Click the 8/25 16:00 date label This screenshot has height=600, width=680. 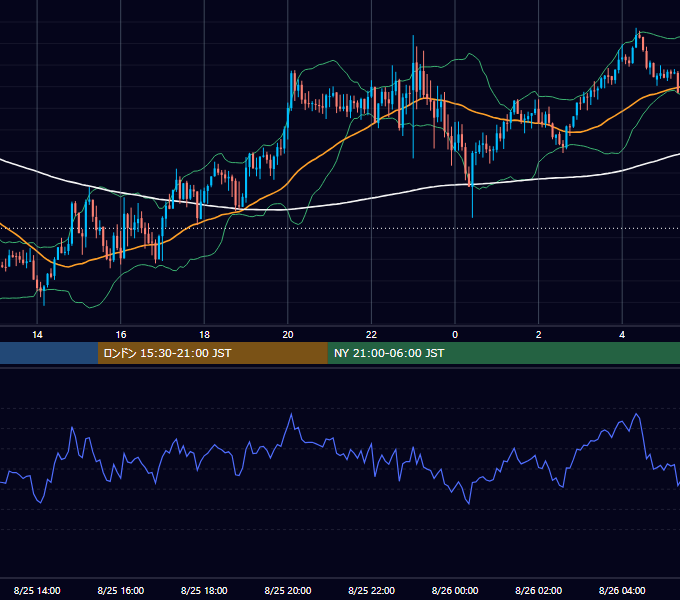click(121, 590)
